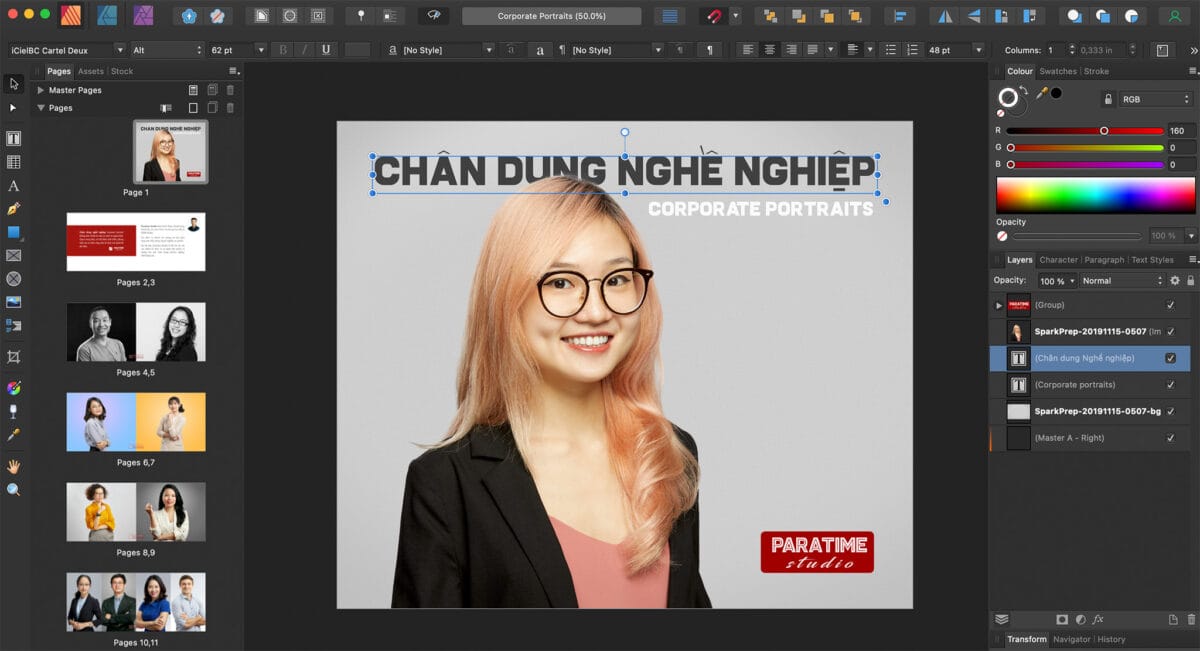Toggle visibility of Master A - Right layer

pyautogui.click(x=1171, y=438)
